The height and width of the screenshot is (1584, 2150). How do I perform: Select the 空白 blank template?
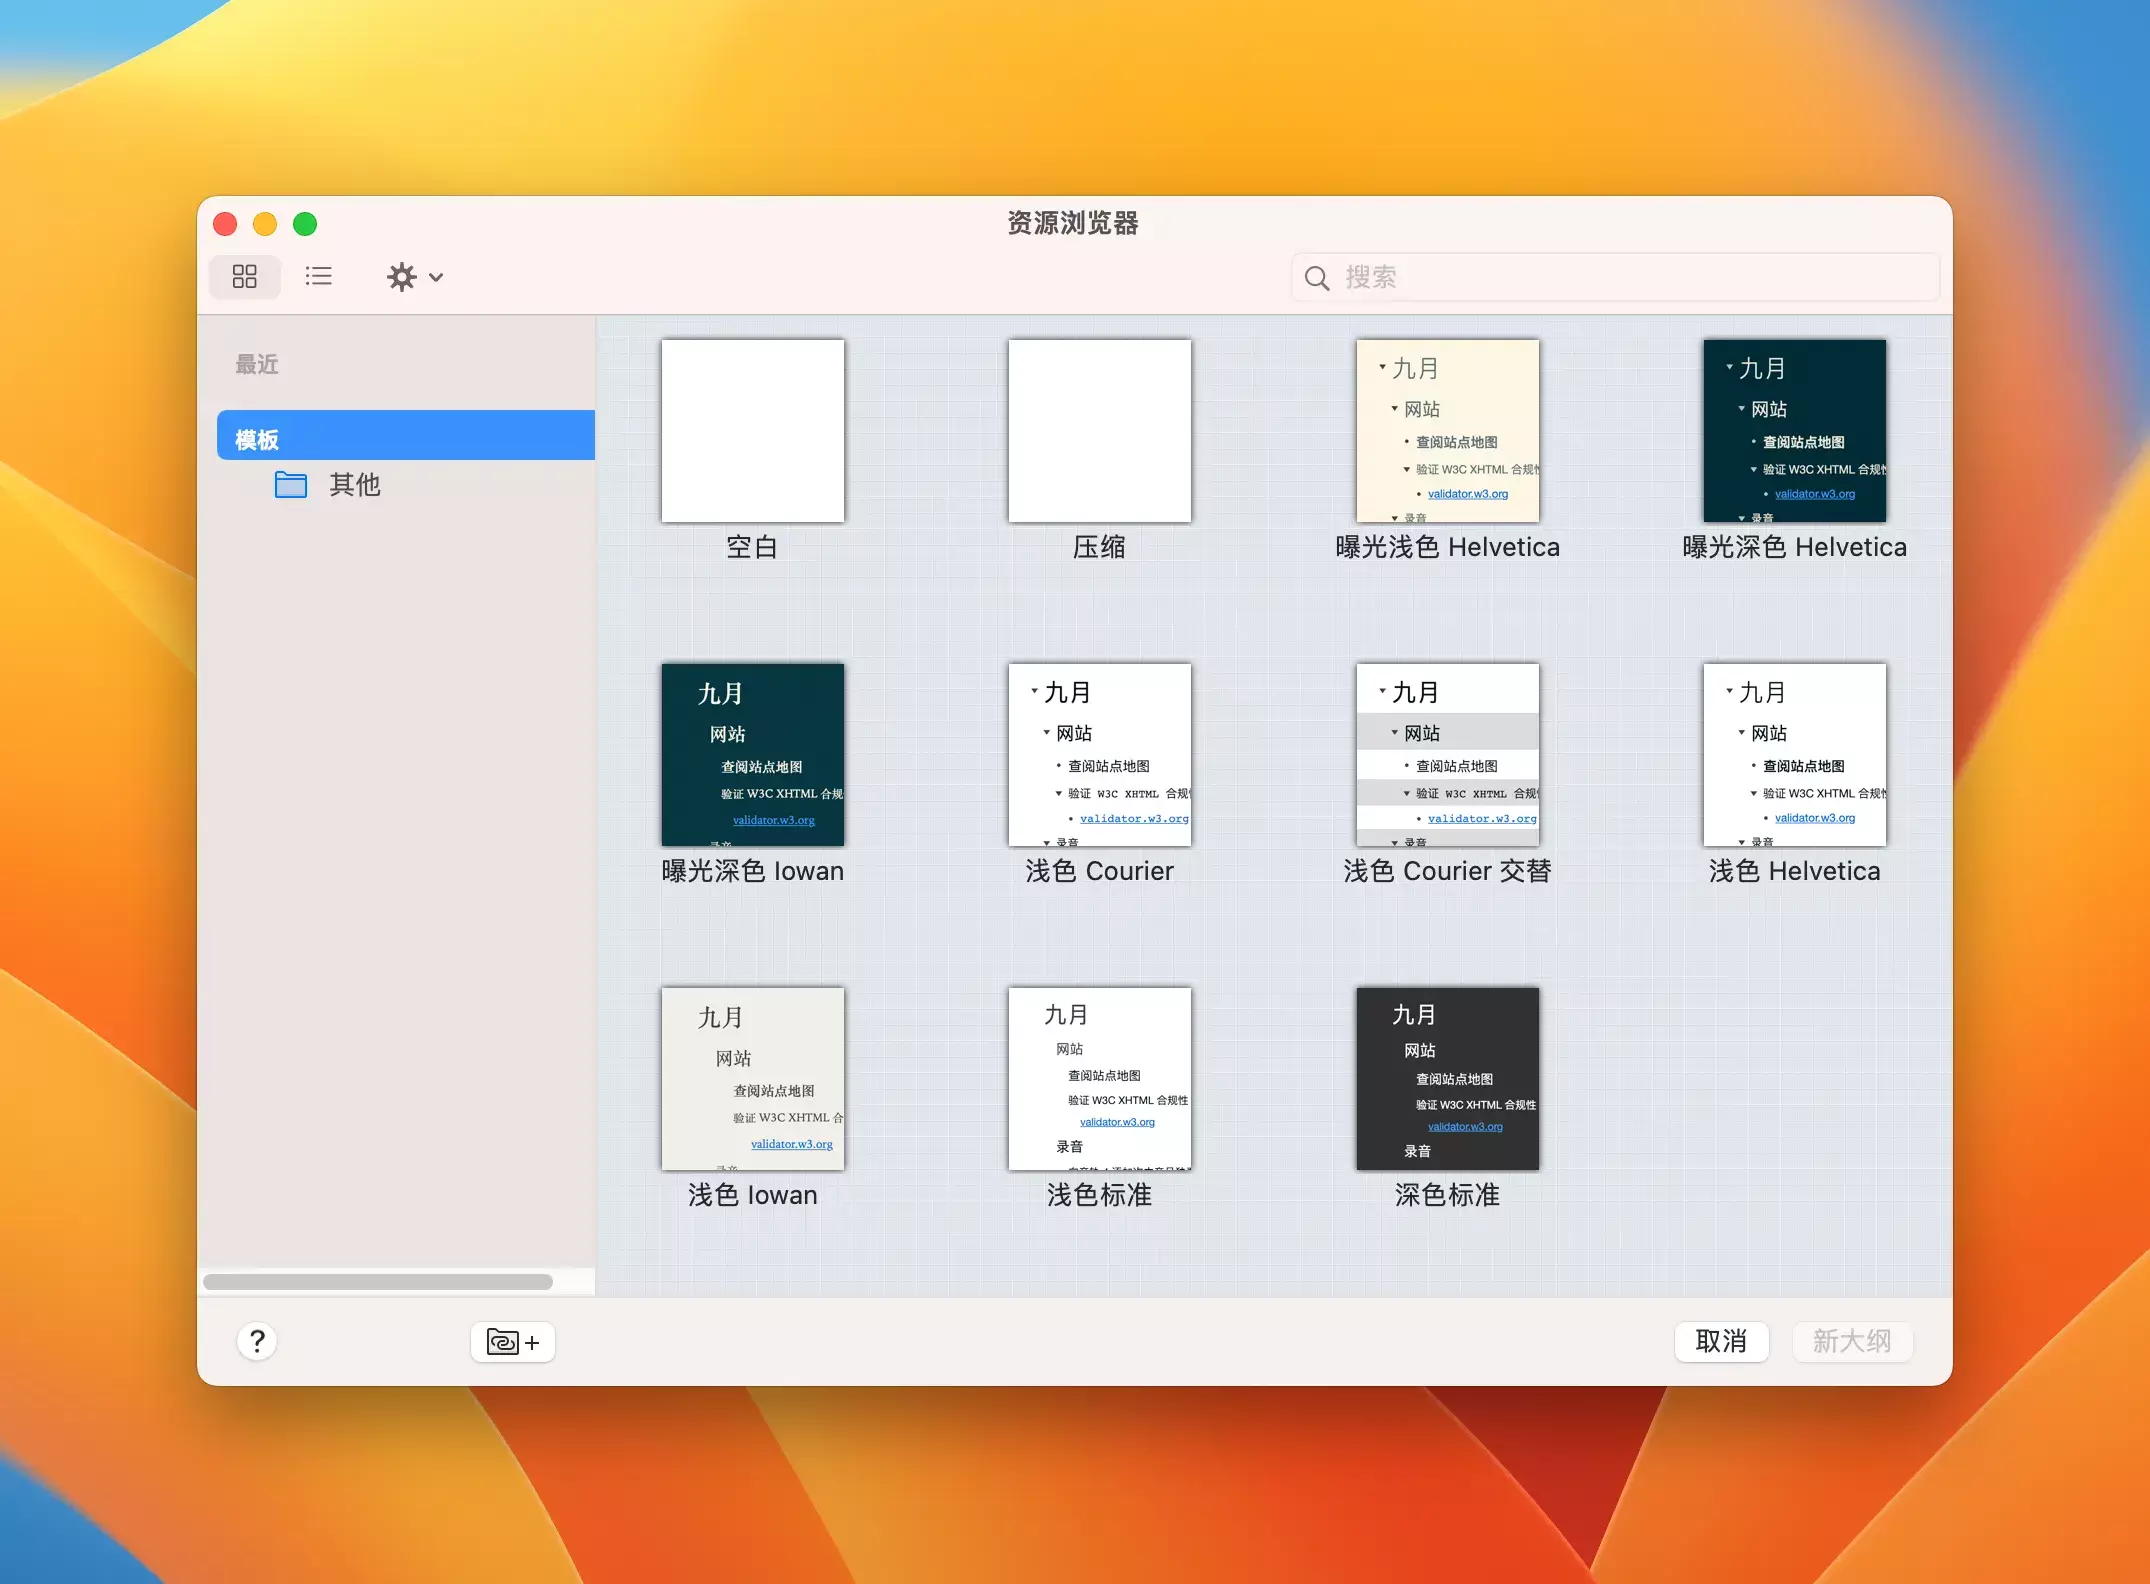(x=752, y=431)
